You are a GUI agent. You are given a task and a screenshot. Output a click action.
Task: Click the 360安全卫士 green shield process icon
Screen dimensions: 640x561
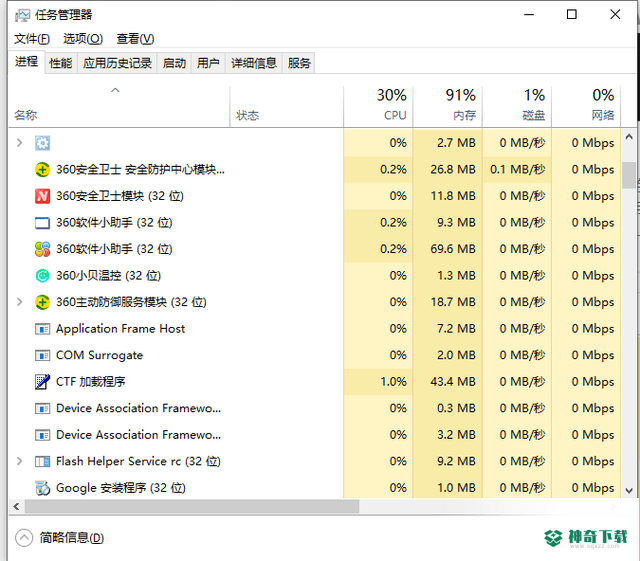tap(42, 169)
